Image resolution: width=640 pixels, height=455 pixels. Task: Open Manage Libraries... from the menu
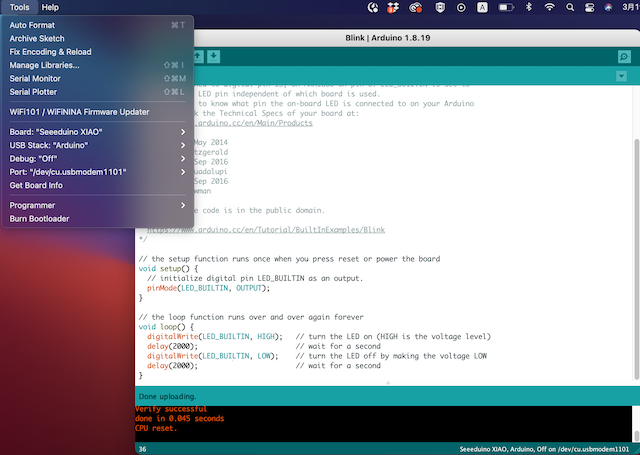click(x=98, y=65)
